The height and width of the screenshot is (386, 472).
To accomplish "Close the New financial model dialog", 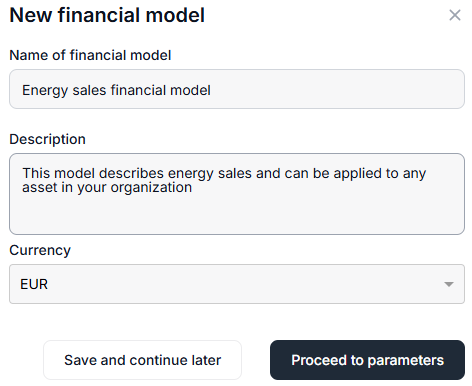I will (x=455, y=15).
